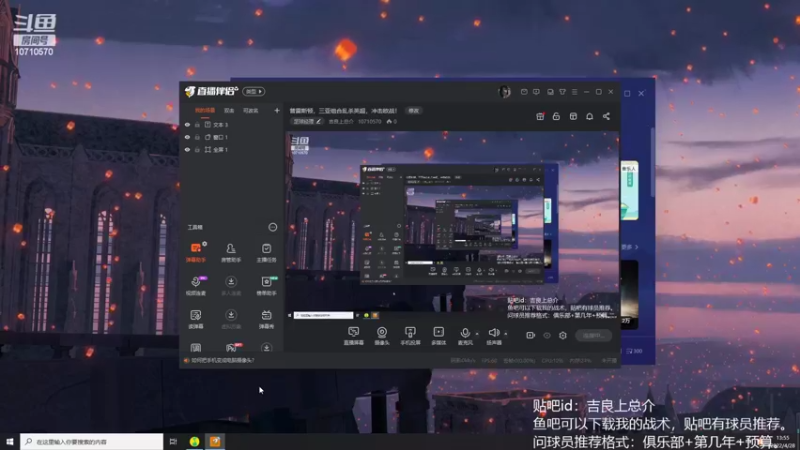Open streaming settings gear icon
This screenshot has height=450, width=800.
pyautogui.click(x=563, y=335)
